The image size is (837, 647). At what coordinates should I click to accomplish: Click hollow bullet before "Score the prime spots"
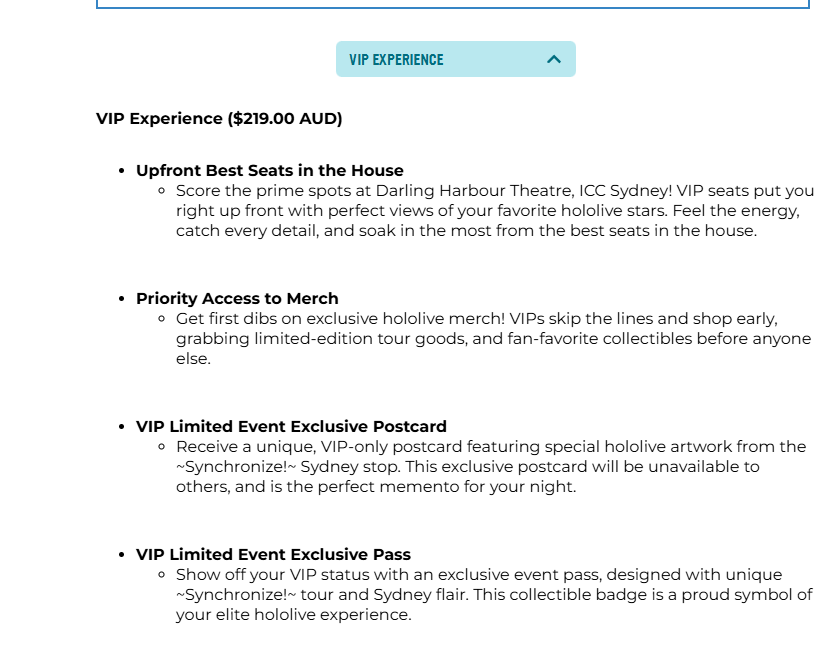coord(162,191)
